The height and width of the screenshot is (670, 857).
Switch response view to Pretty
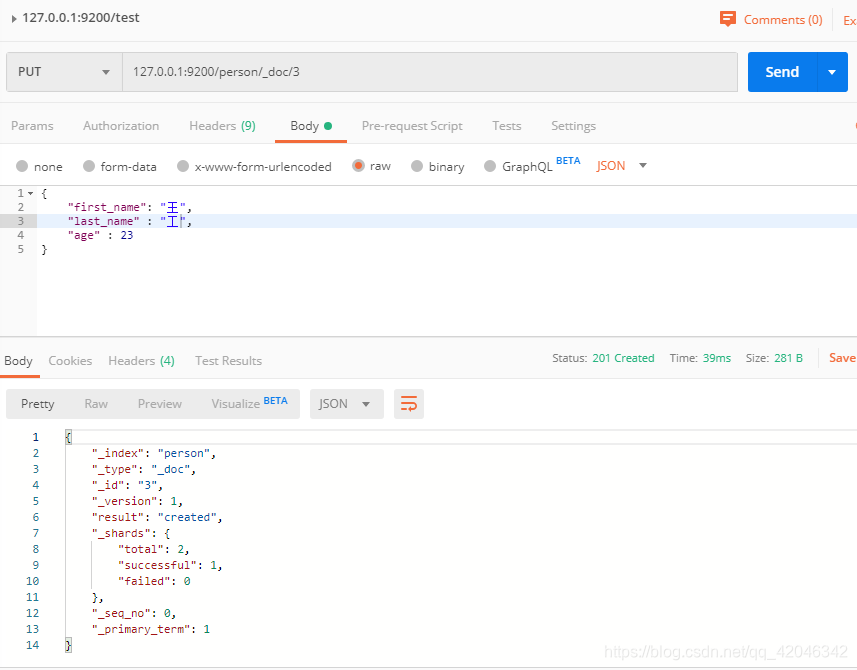[38, 404]
